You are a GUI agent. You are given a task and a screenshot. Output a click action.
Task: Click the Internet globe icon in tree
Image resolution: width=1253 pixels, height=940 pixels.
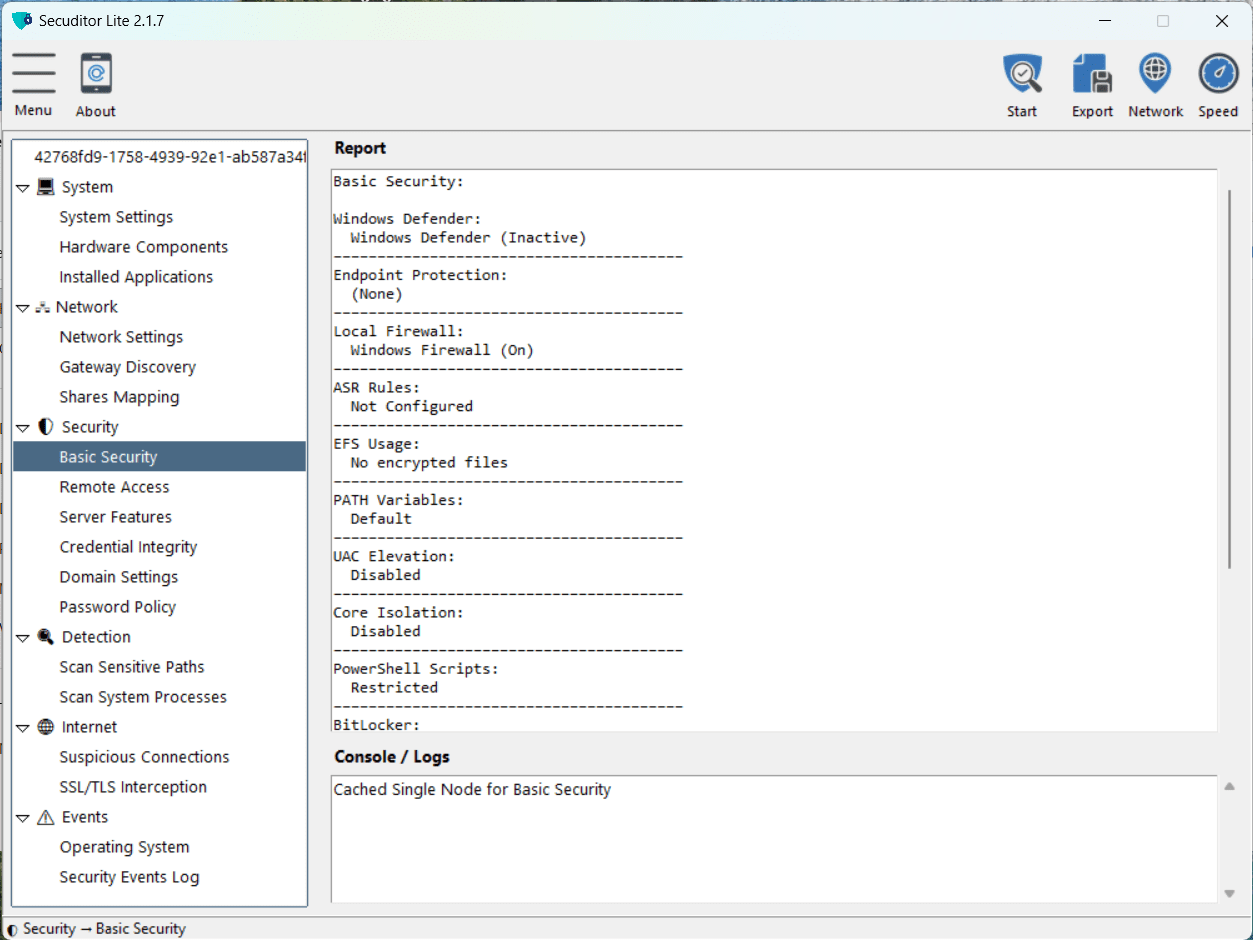(46, 727)
